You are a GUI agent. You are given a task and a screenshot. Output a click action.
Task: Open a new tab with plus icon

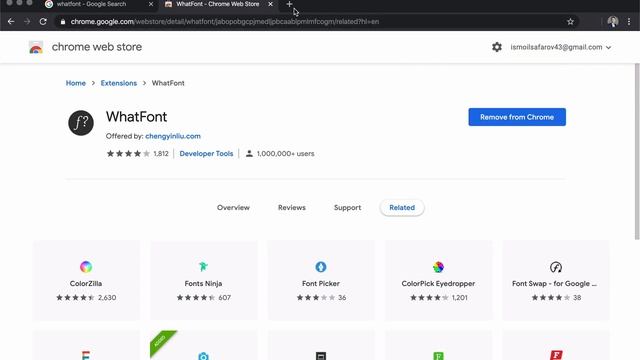pos(289,4)
